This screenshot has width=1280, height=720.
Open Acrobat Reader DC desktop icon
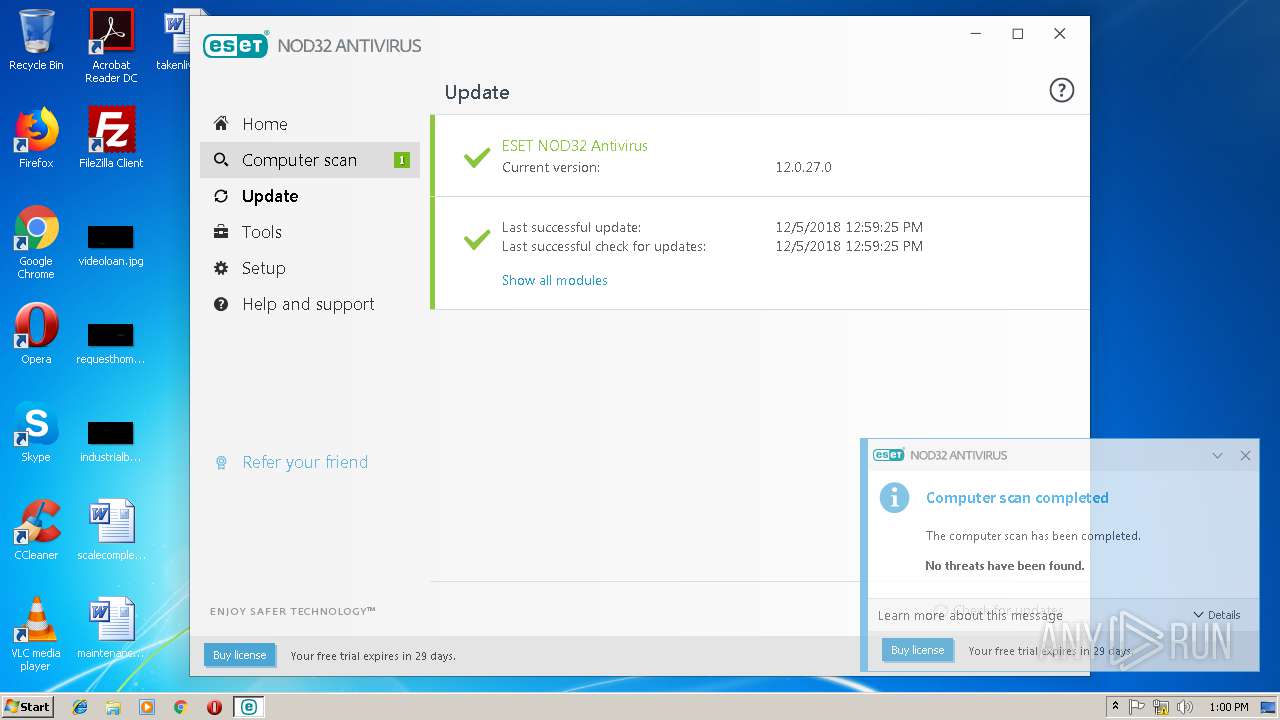(x=111, y=46)
